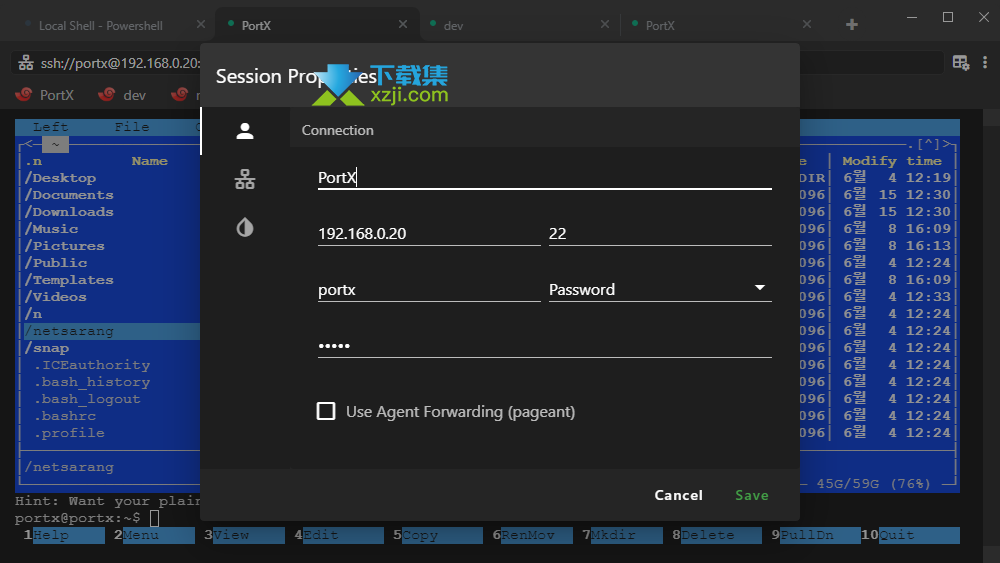Image resolution: width=1000 pixels, height=563 pixels.
Task: Click the masked password field
Action: pyautogui.click(x=545, y=346)
